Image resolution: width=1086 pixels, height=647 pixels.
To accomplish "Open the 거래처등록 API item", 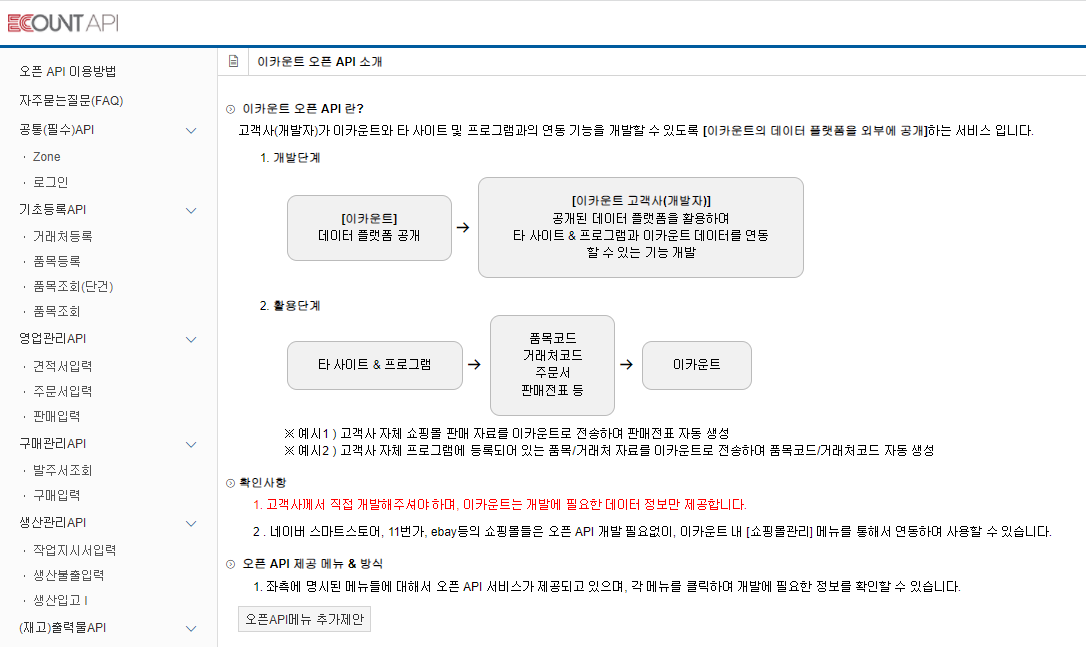I will pos(62,236).
